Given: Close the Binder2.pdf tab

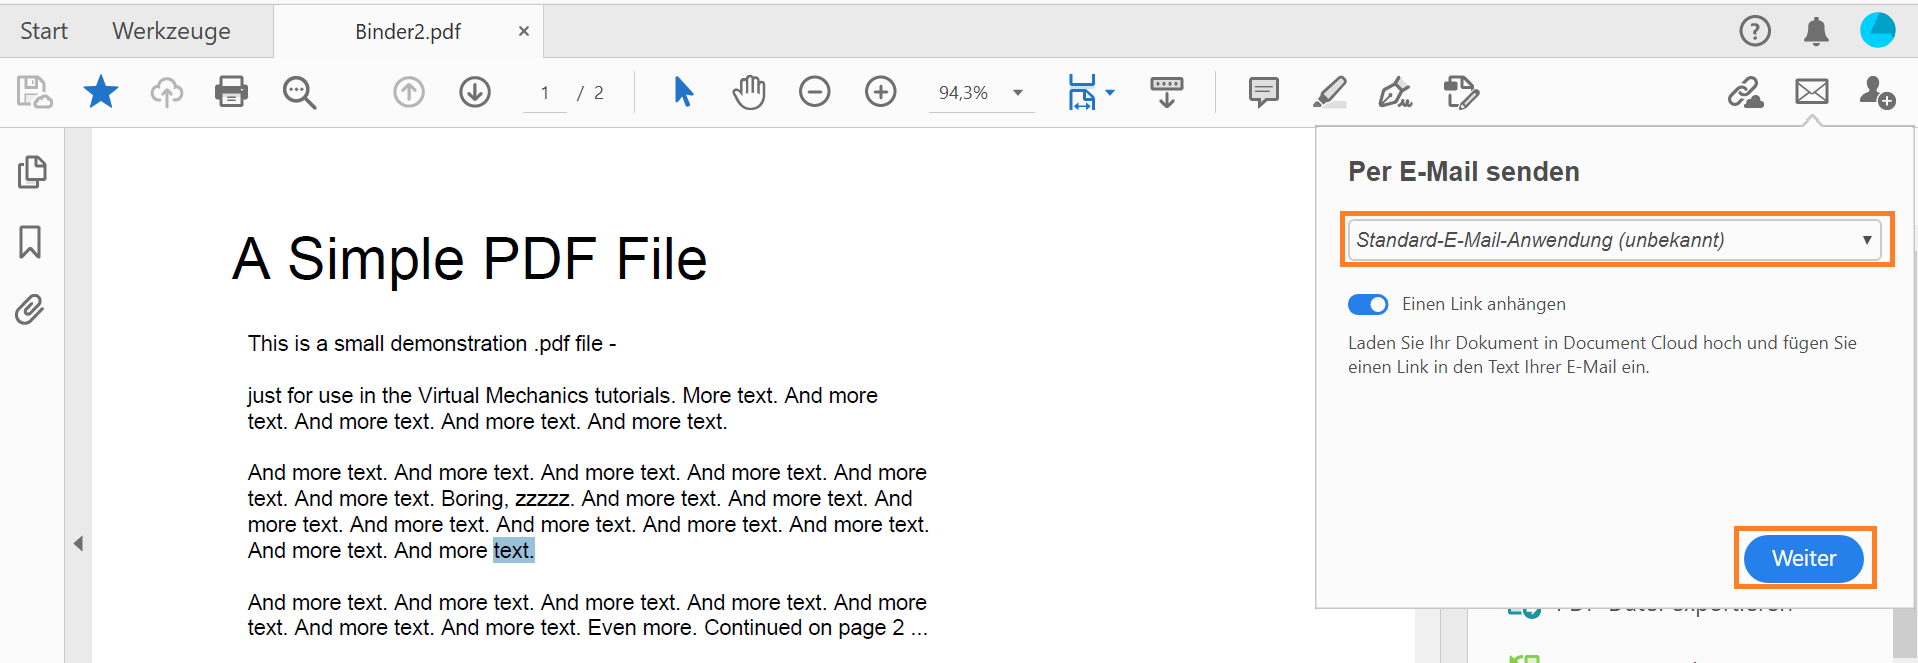Looking at the screenshot, I should pyautogui.click(x=523, y=31).
